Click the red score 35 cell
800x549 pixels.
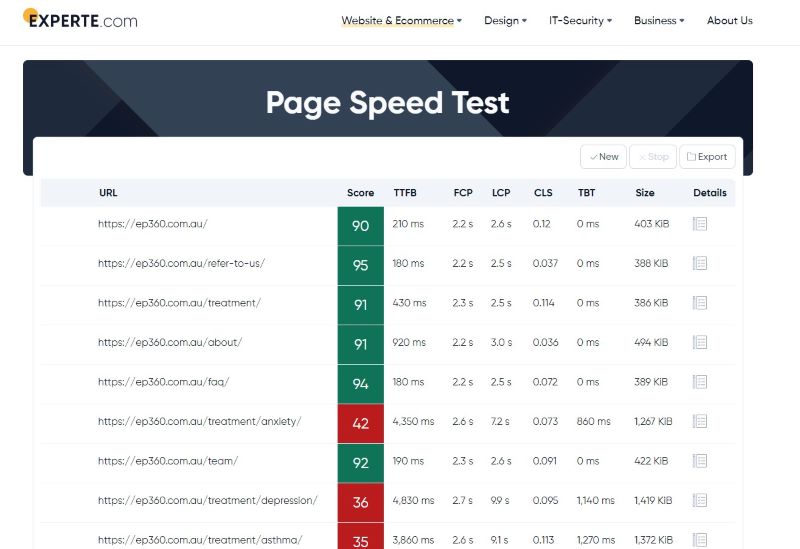(360, 537)
